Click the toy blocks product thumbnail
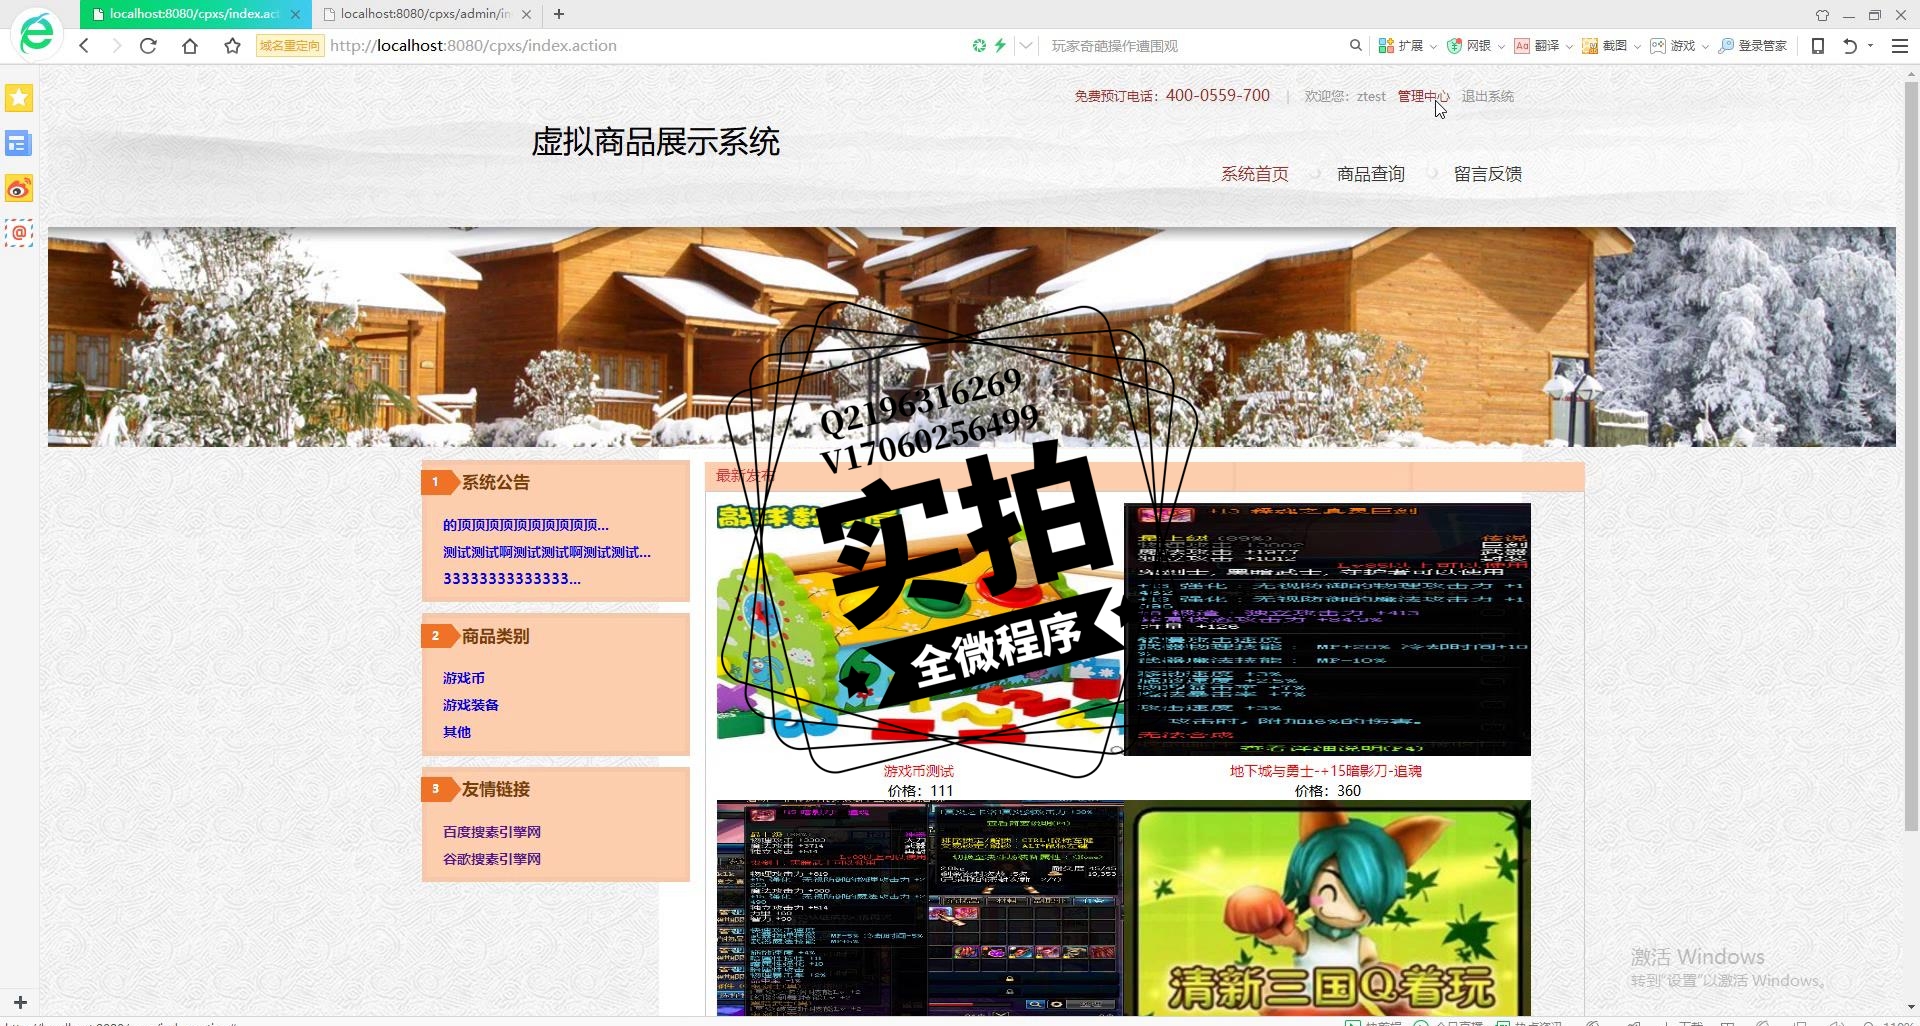The height and width of the screenshot is (1026, 1920). tap(920, 630)
